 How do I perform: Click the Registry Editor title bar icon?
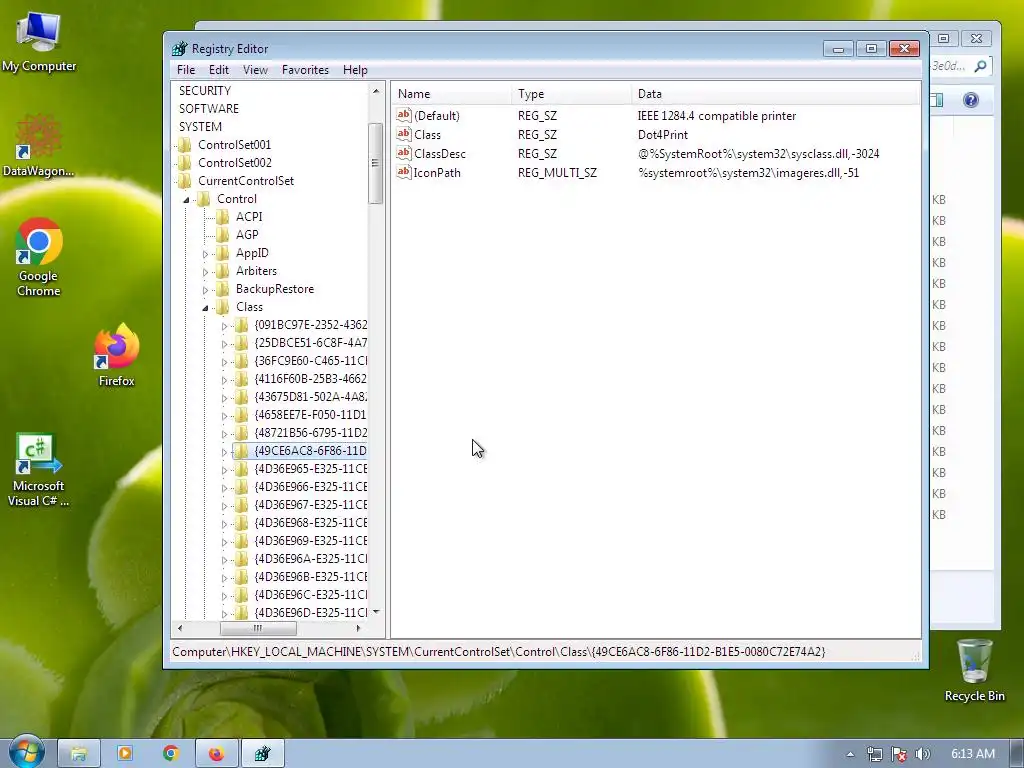click(179, 48)
